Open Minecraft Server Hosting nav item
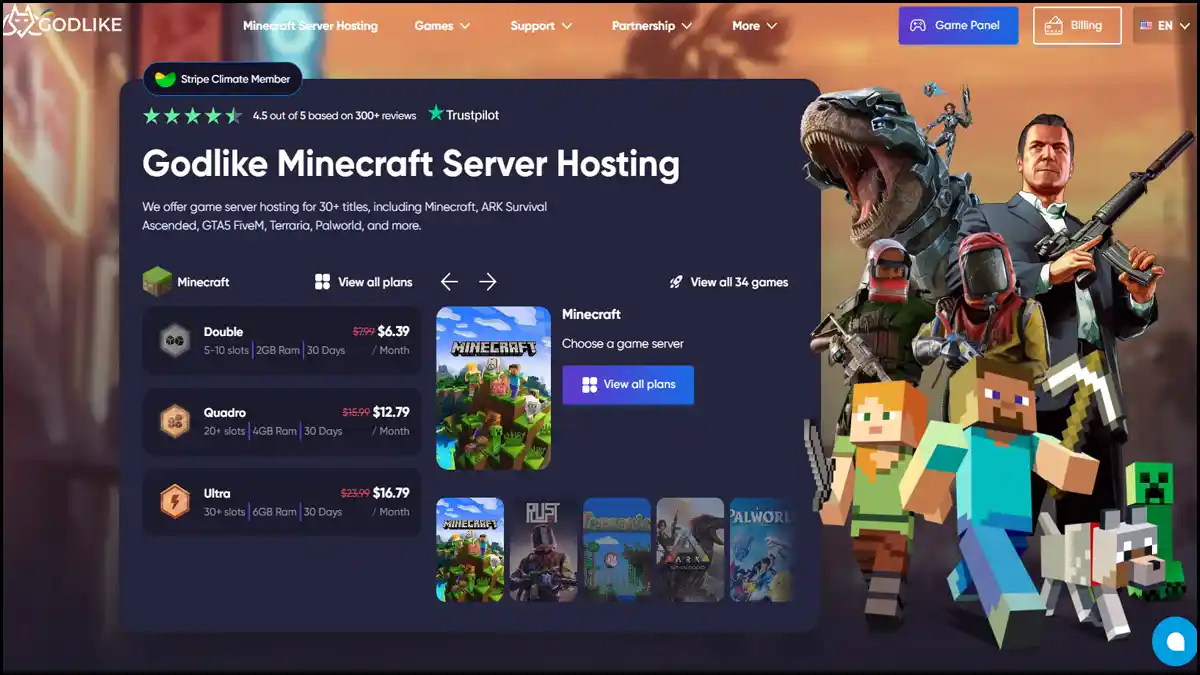1200x675 pixels. [310, 26]
